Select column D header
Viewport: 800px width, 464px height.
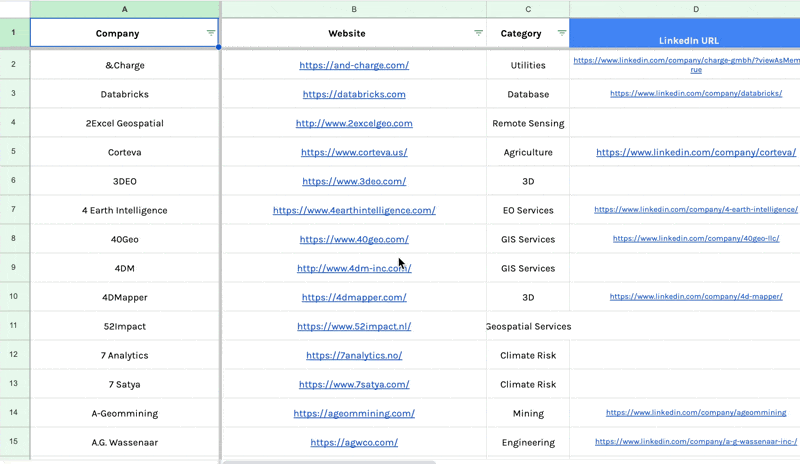[x=685, y=9]
